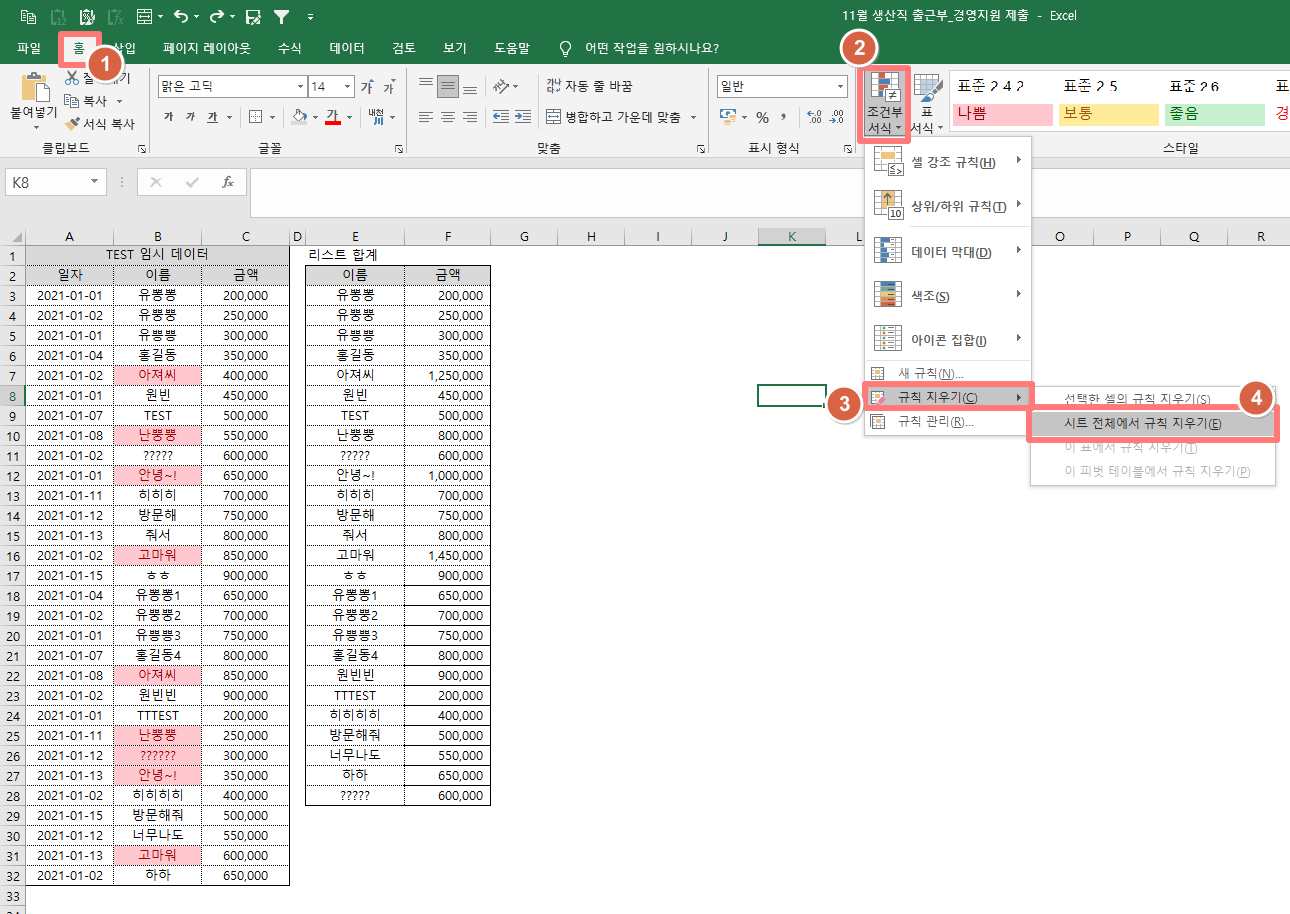The image size is (1290, 914).
Task: Open the Conditional Formatting (조건부 서식) dropdown
Action: point(884,103)
